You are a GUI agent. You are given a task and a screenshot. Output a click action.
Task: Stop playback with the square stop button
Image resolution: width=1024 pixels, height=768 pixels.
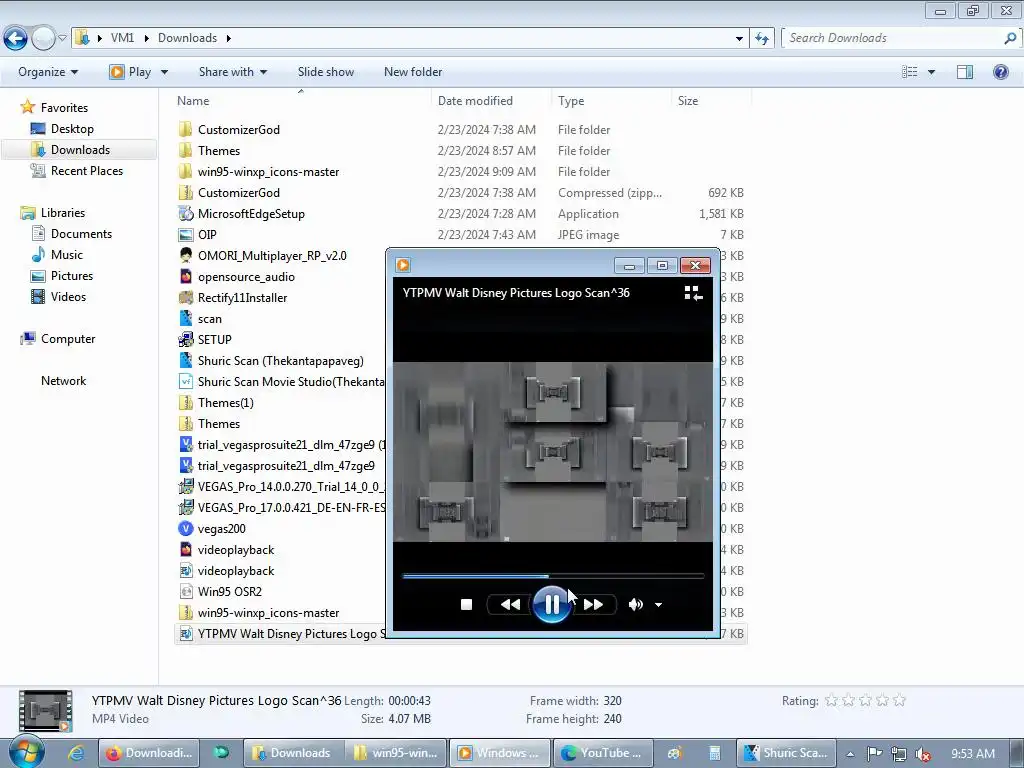(466, 605)
